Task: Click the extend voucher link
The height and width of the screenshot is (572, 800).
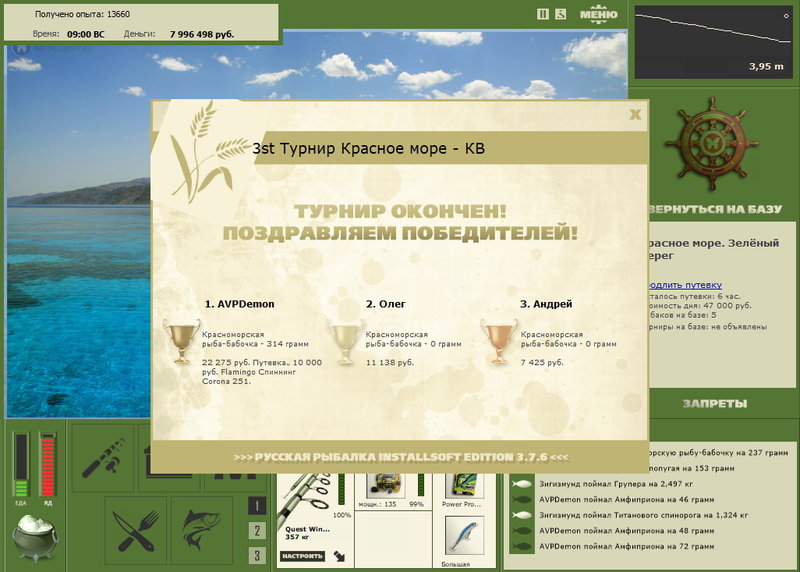Action: tap(686, 285)
